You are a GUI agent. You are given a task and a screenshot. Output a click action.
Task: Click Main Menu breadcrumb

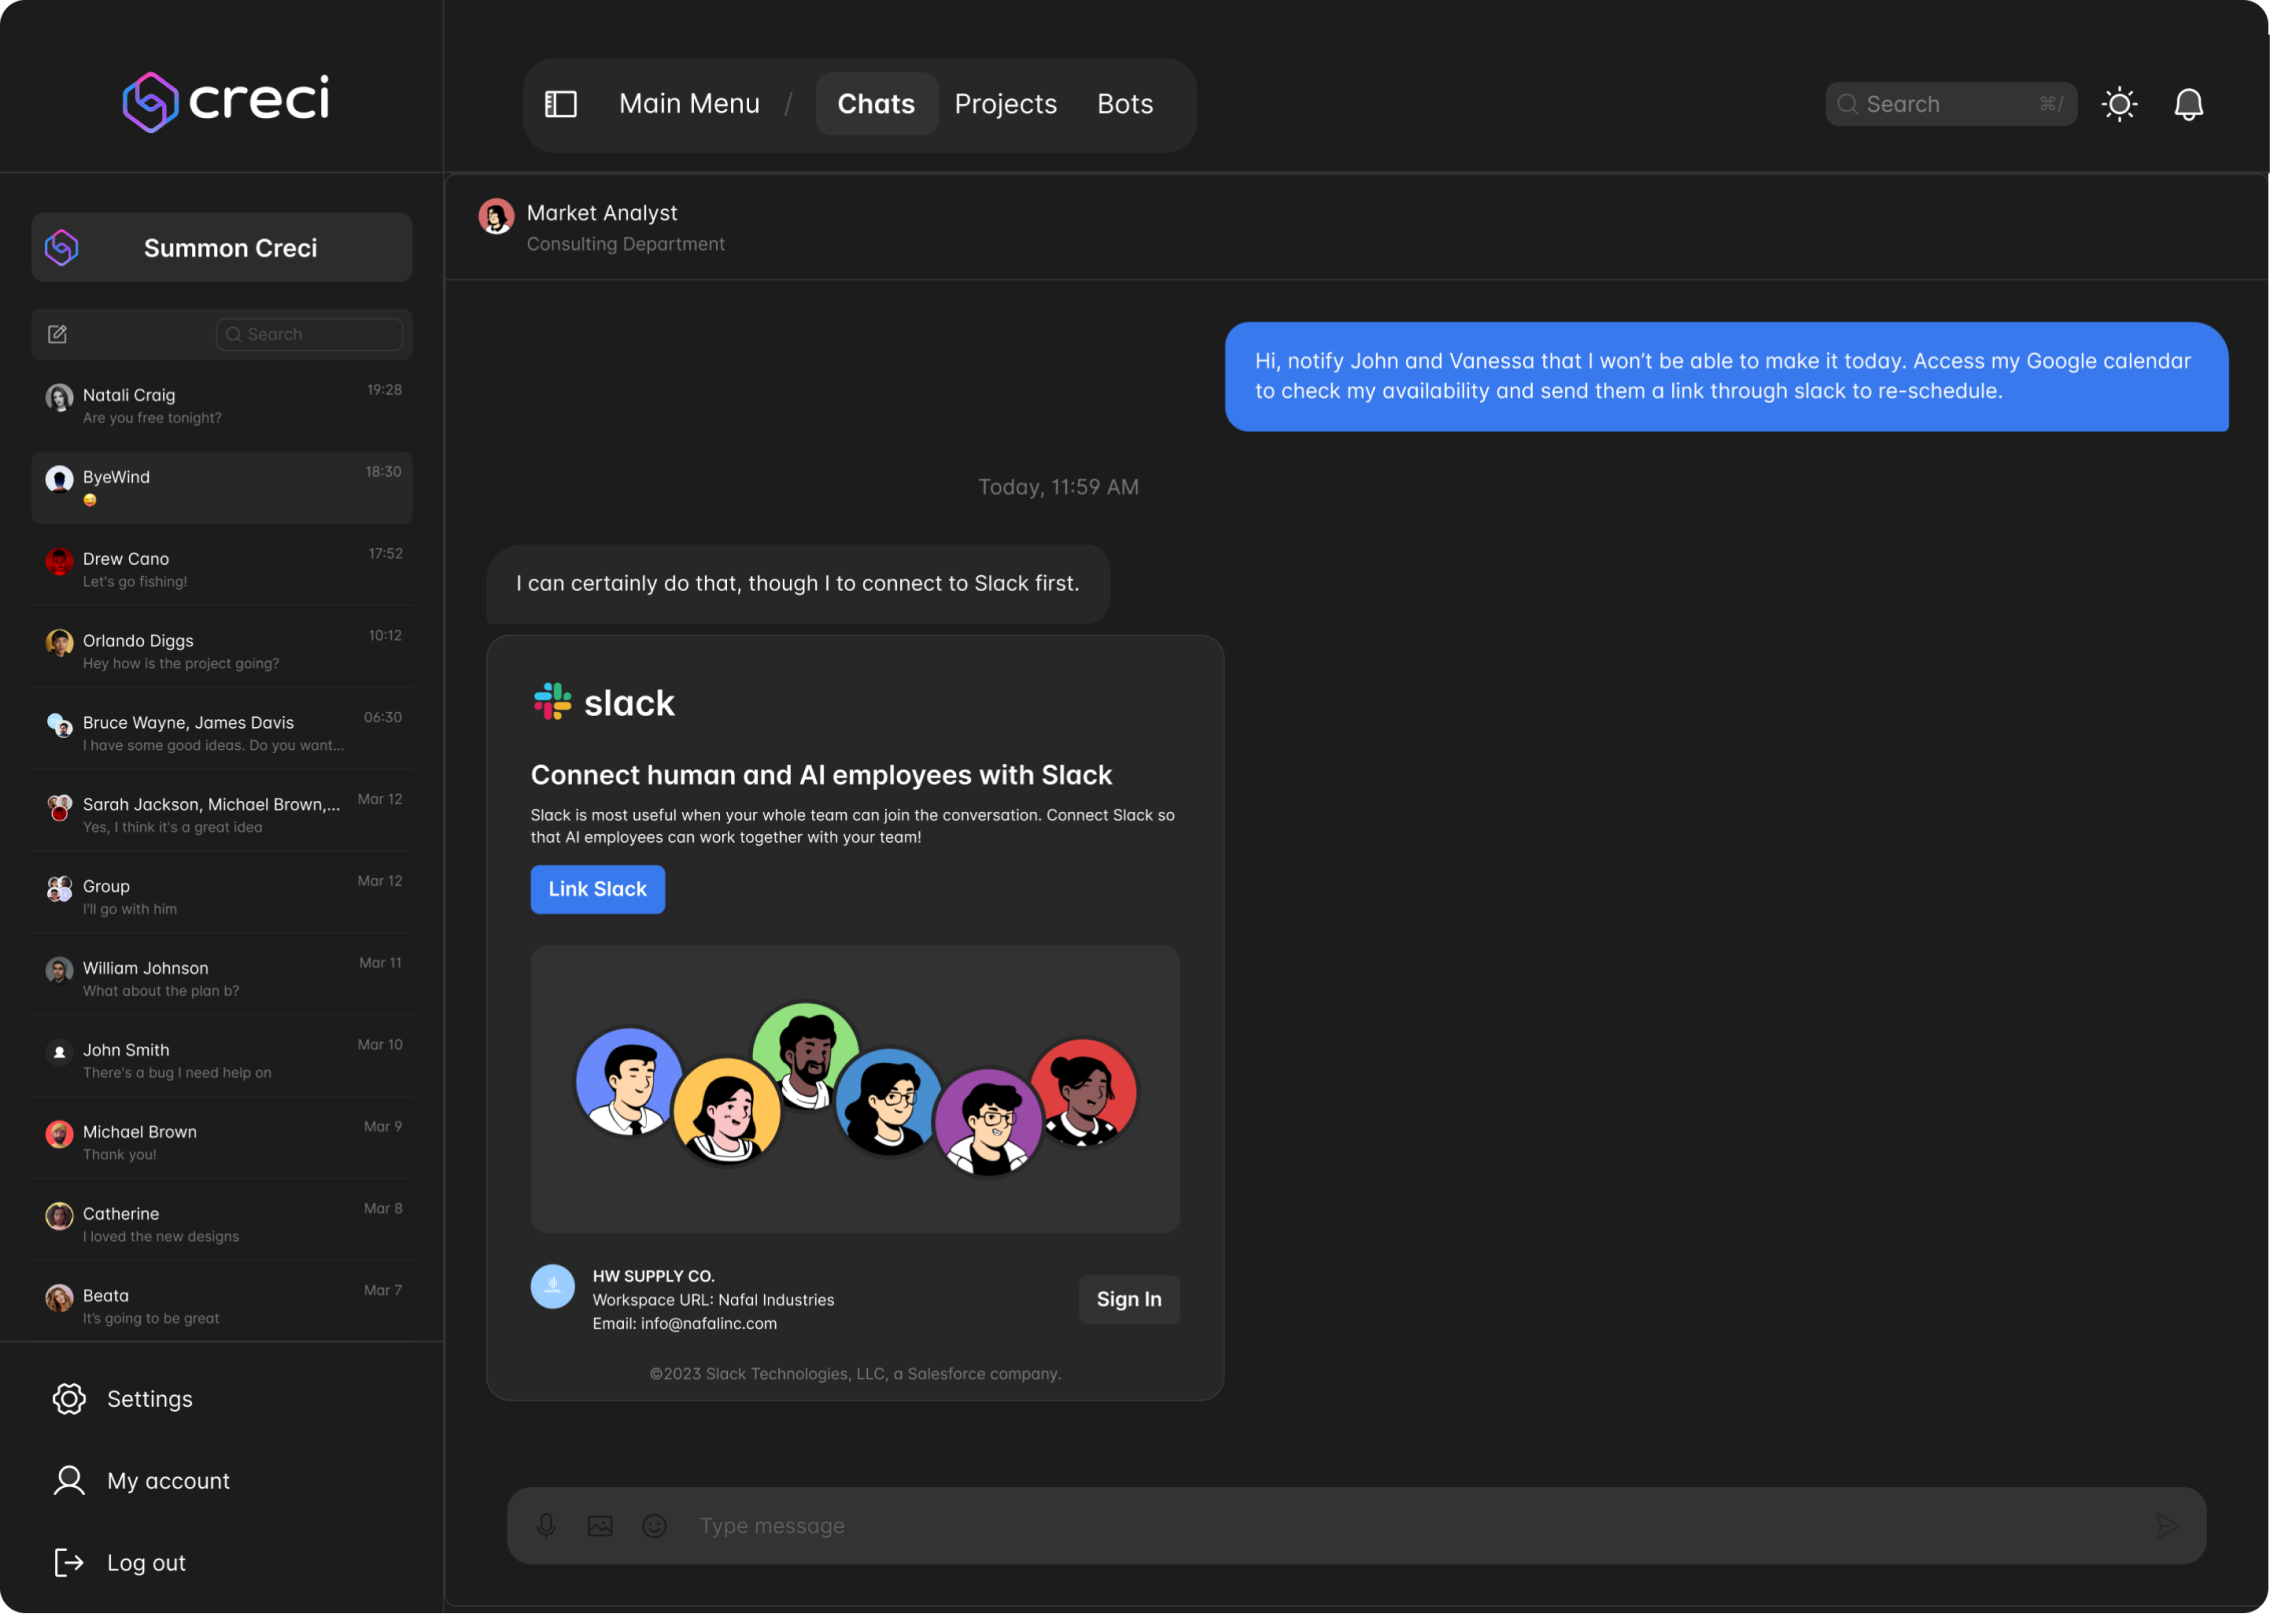689,104
